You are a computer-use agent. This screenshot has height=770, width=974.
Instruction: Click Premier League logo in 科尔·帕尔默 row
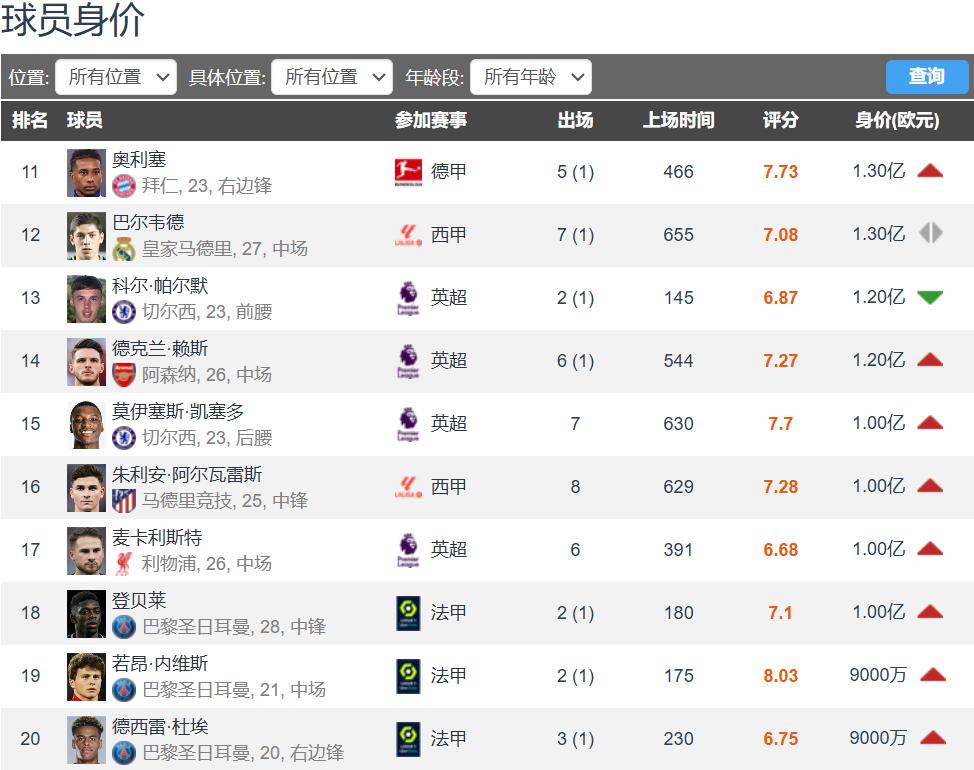[408, 298]
